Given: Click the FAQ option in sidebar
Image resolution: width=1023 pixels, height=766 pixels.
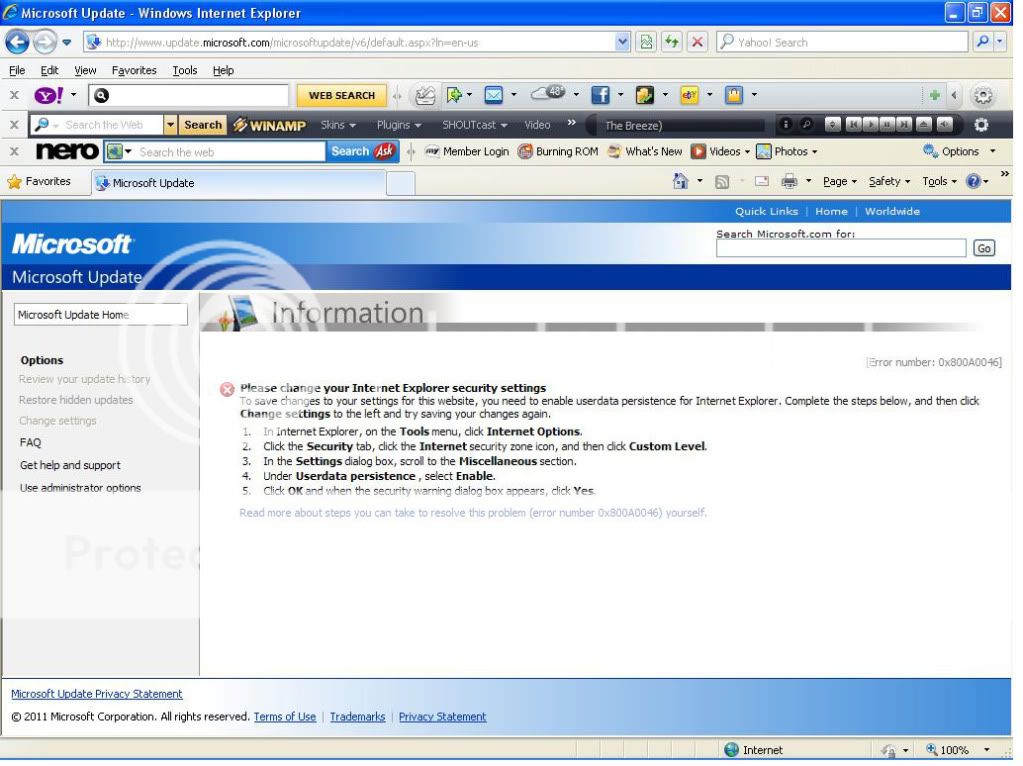Looking at the screenshot, I should (30, 442).
